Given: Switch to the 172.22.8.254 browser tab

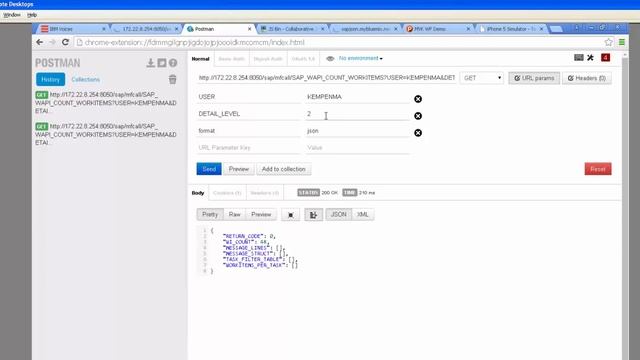Looking at the screenshot, I should [146, 29].
